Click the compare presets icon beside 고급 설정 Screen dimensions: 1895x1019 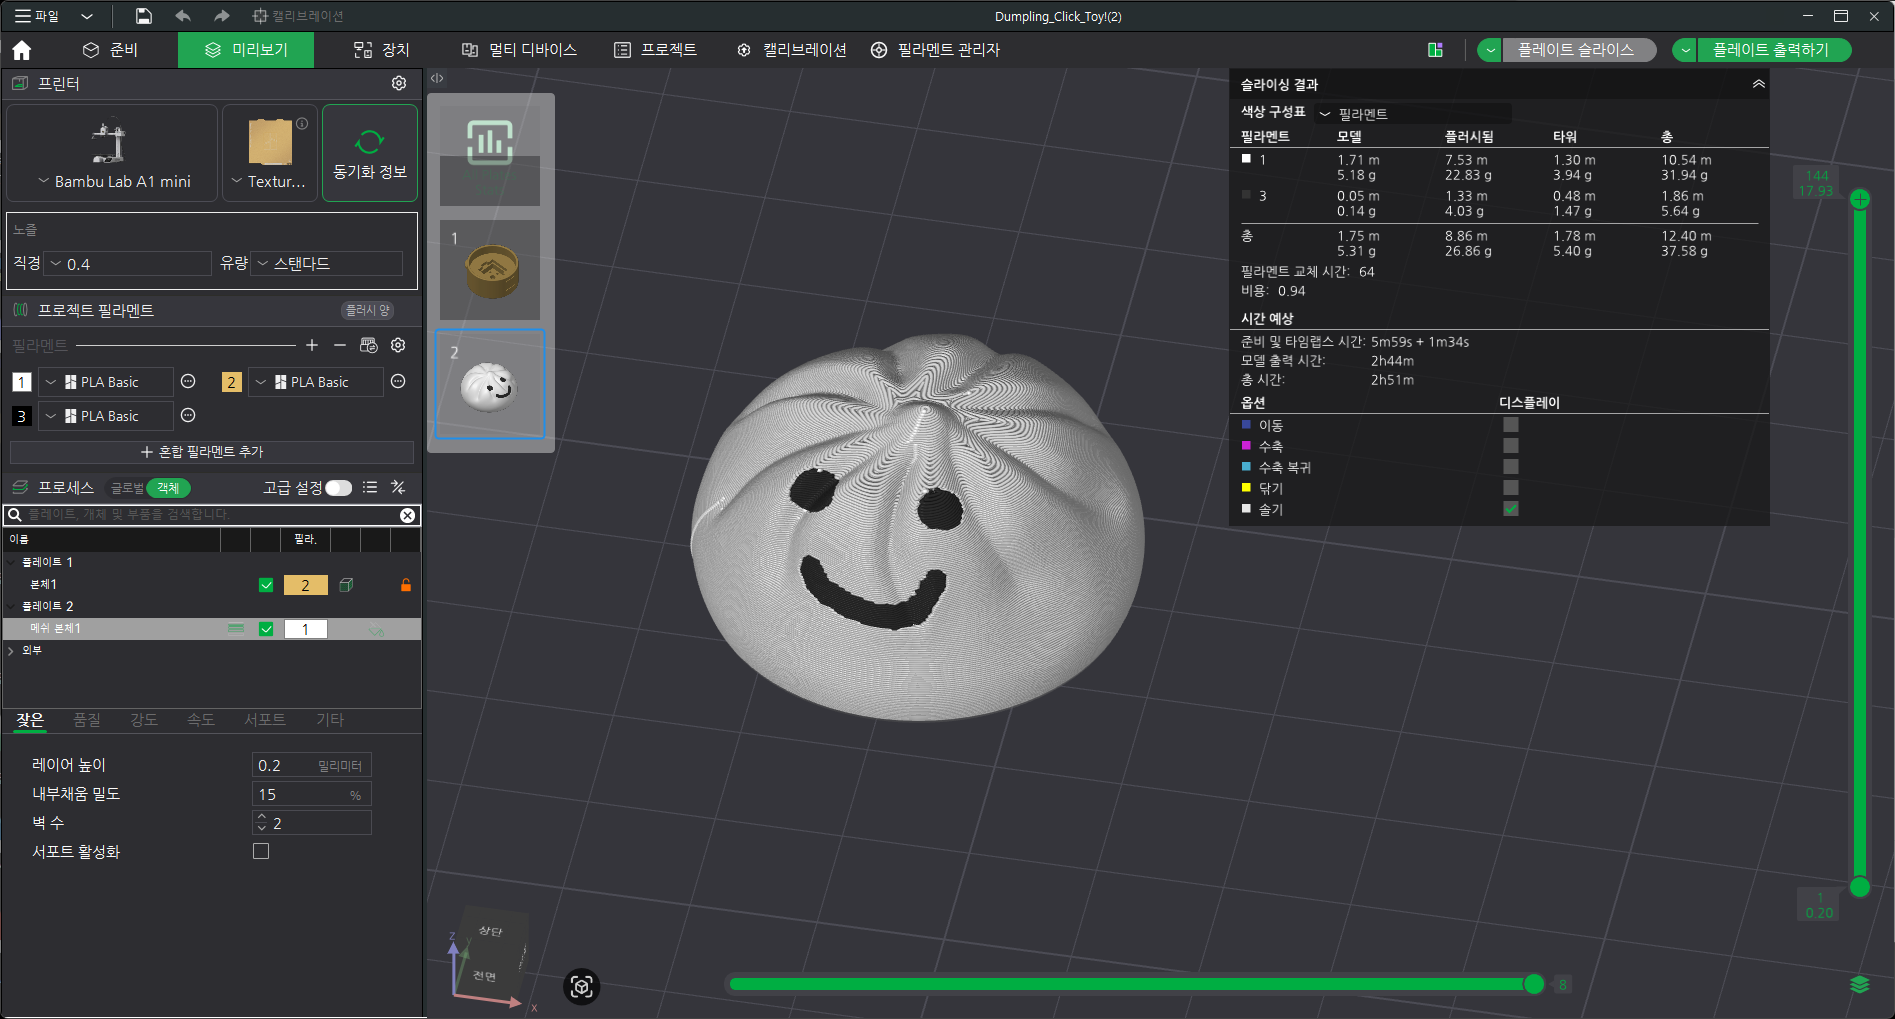(x=398, y=487)
